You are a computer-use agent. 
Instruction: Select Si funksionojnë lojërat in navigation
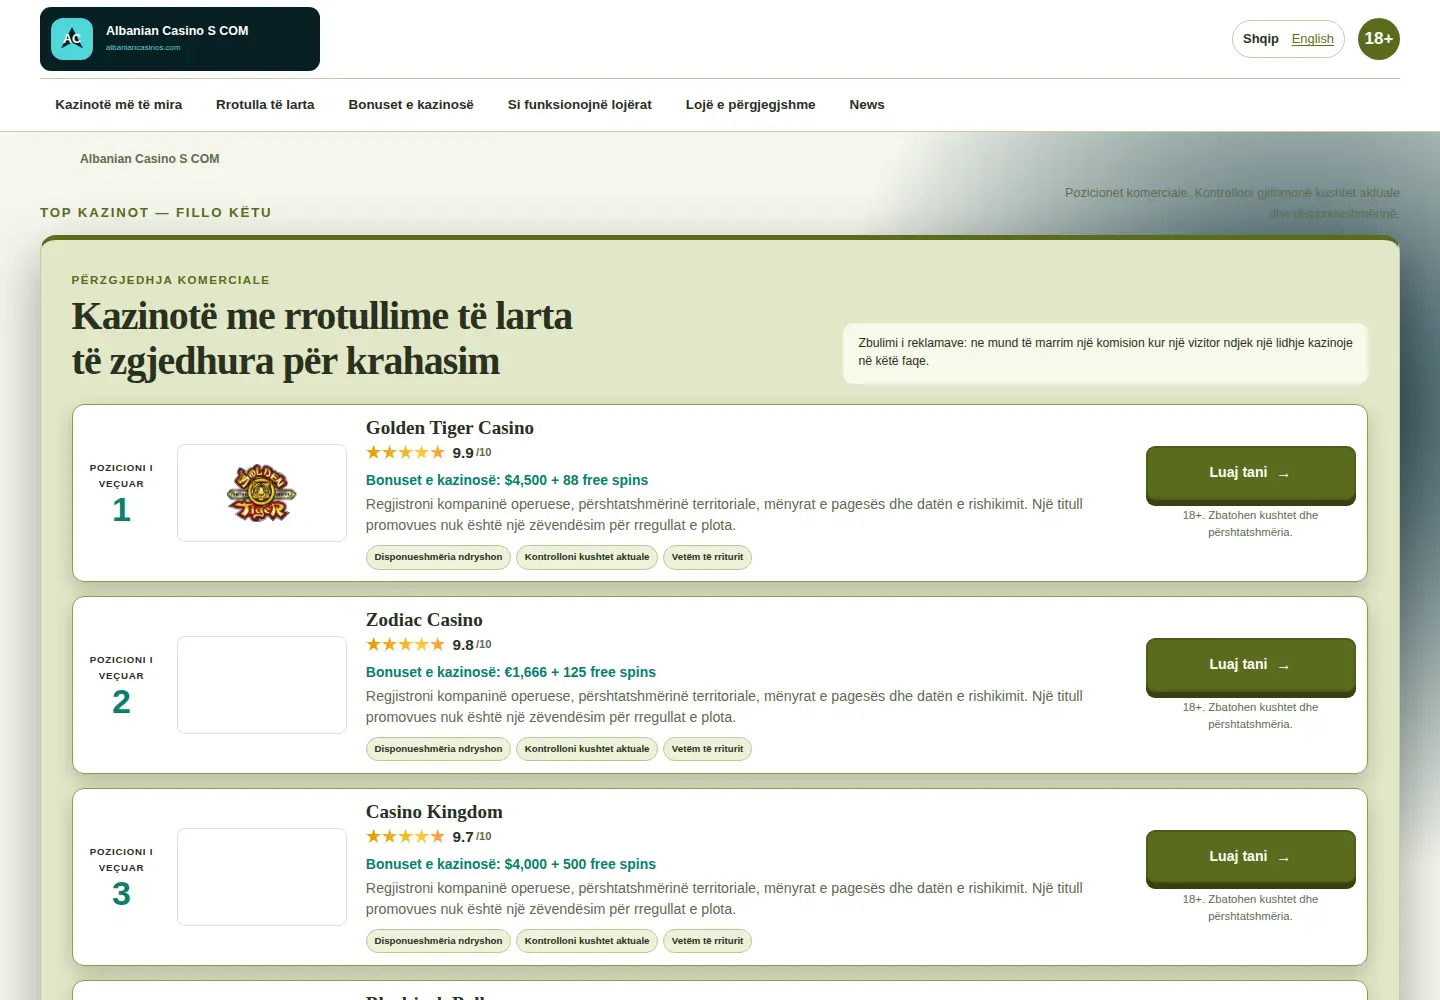pyautogui.click(x=580, y=105)
